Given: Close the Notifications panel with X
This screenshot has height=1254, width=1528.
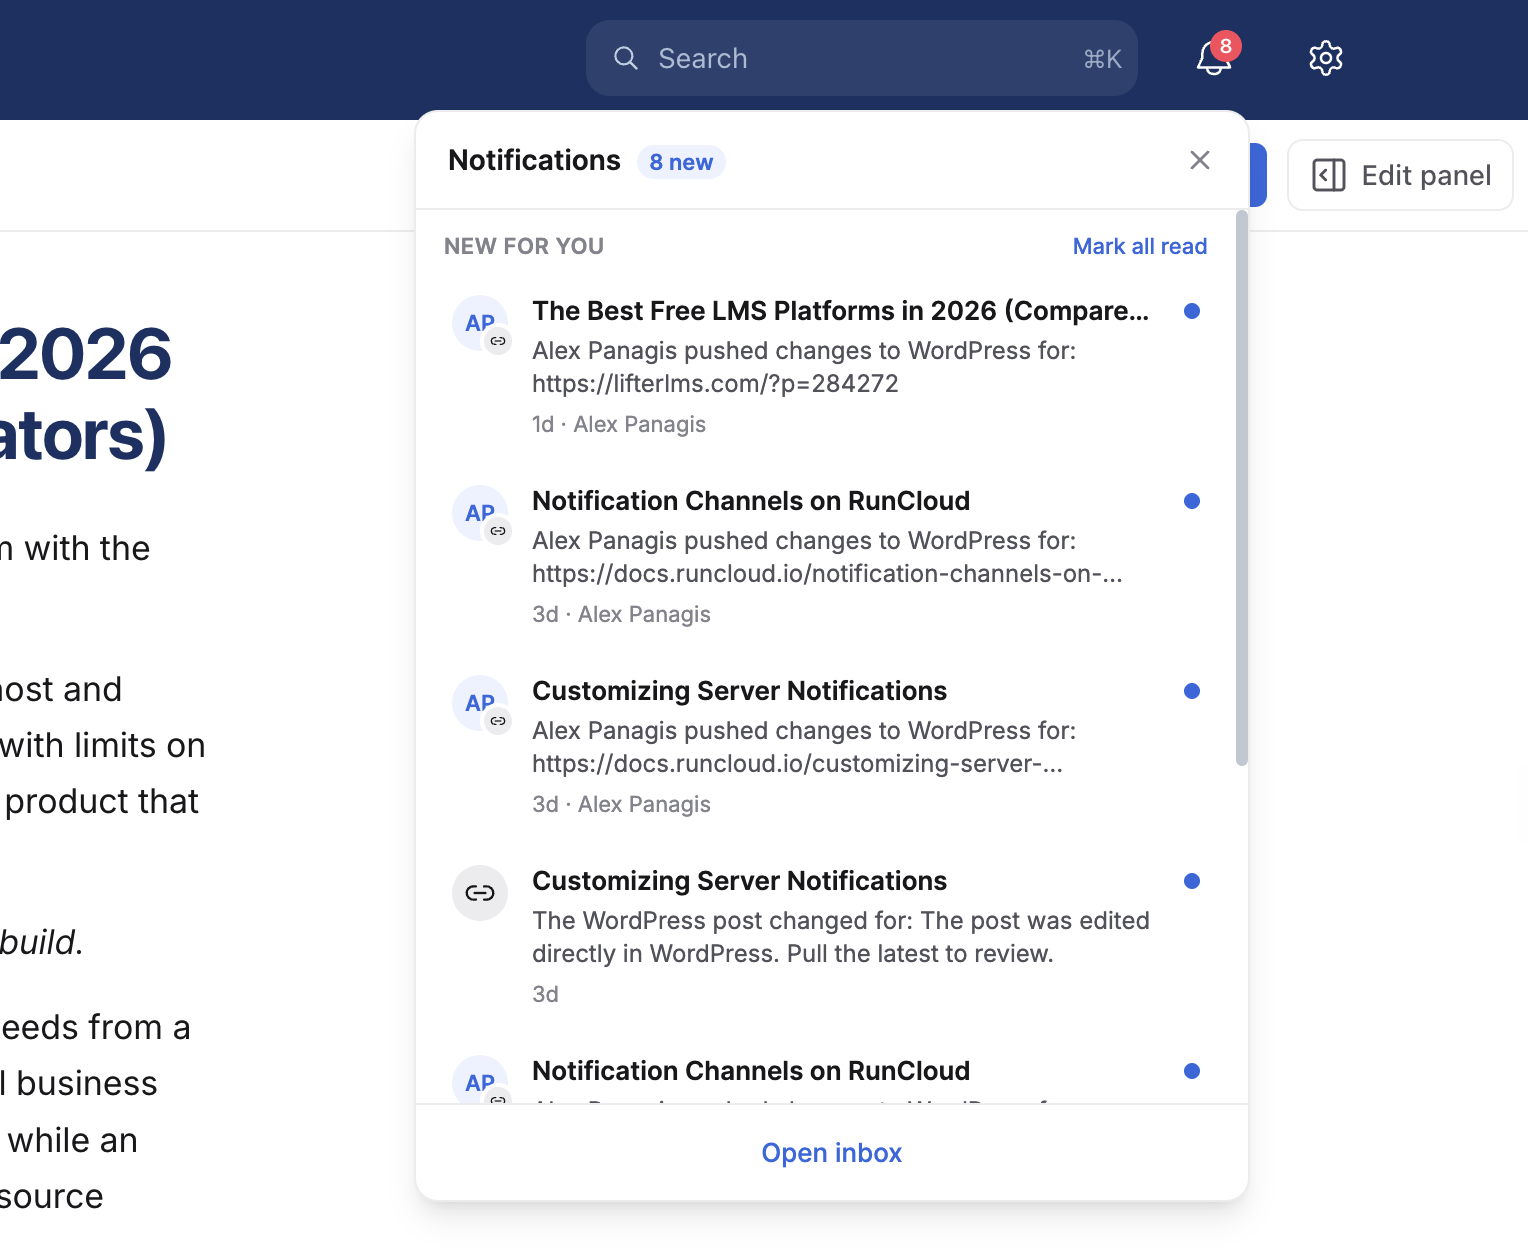Looking at the screenshot, I should point(1200,160).
